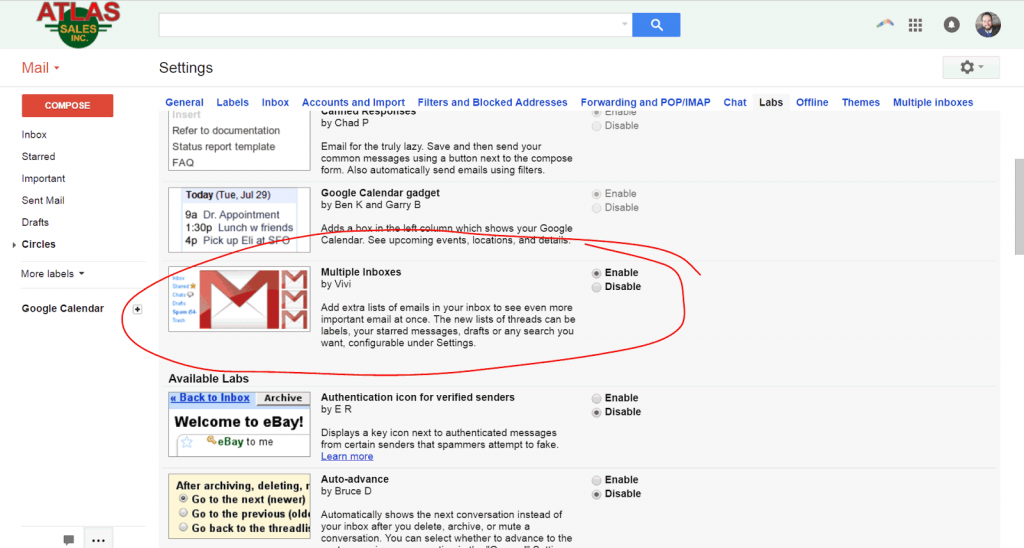Select Enable for Auto-advance
Image resolution: width=1024 pixels, height=548 pixels.
click(x=596, y=480)
